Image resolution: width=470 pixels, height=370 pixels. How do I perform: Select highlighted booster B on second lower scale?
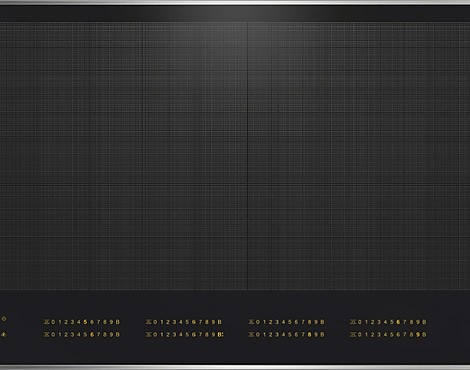220,334
